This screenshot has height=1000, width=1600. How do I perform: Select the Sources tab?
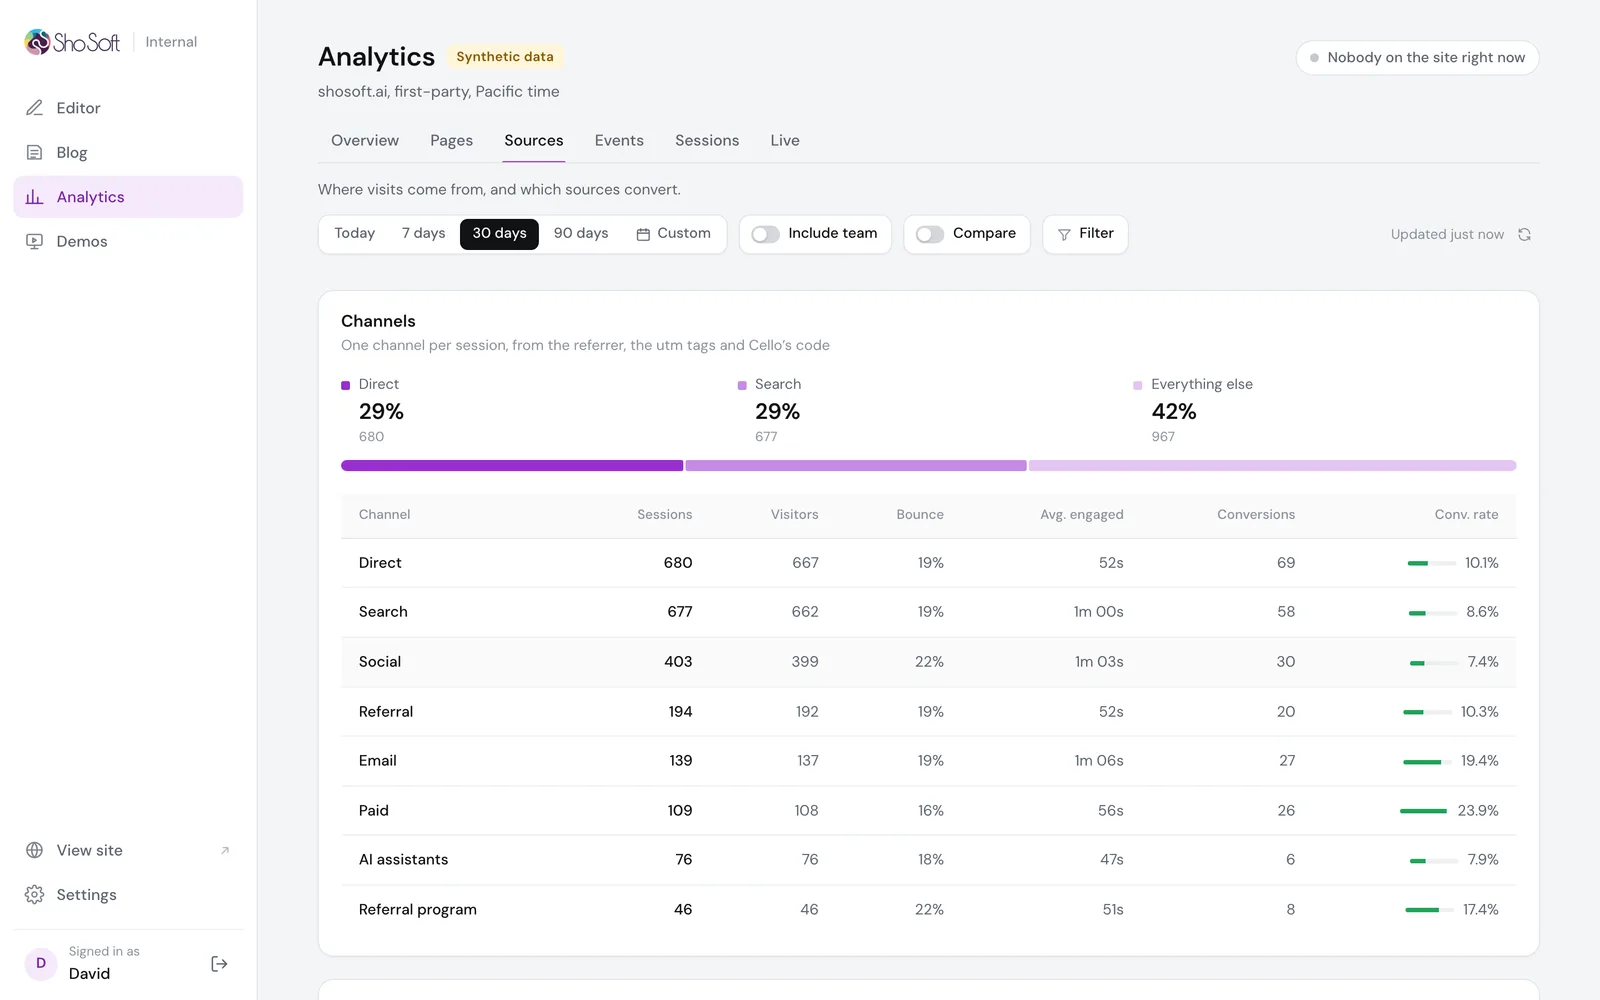pyautogui.click(x=534, y=141)
